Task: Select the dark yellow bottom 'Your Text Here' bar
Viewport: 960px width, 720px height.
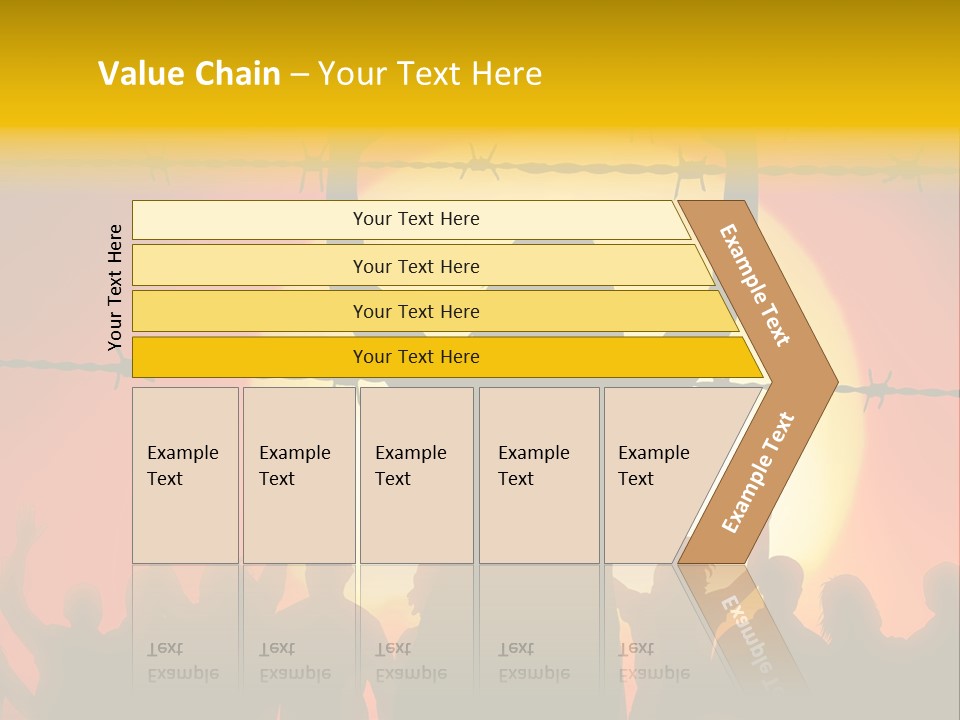Action: coord(447,357)
